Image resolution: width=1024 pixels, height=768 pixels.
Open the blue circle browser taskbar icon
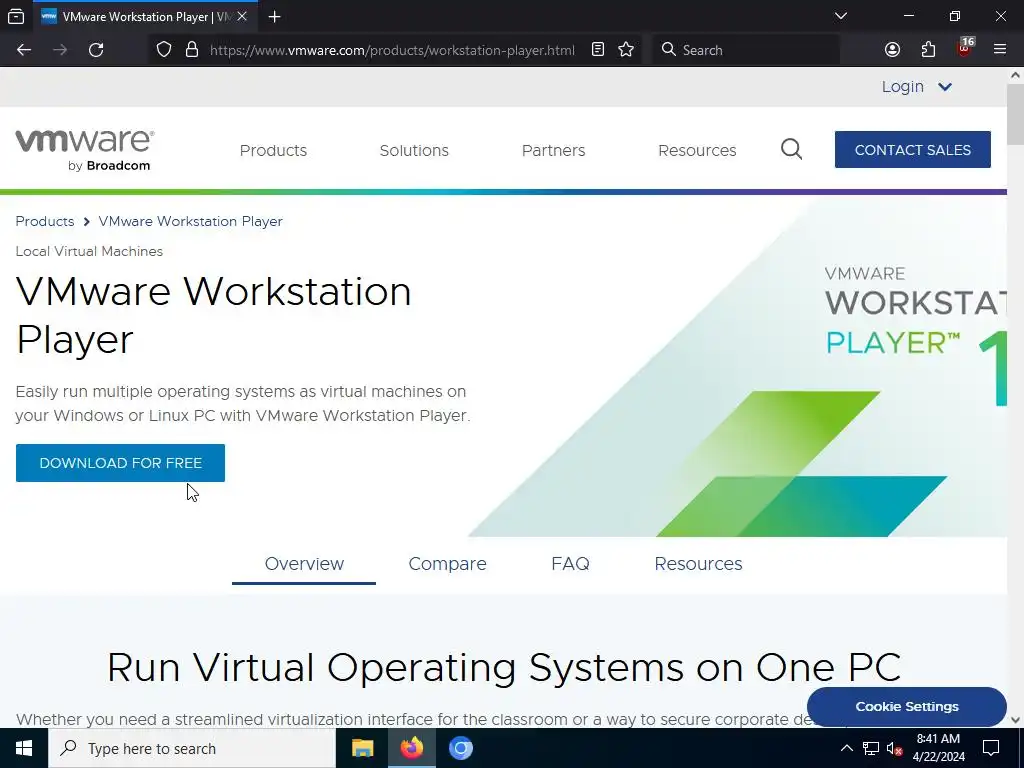460,748
